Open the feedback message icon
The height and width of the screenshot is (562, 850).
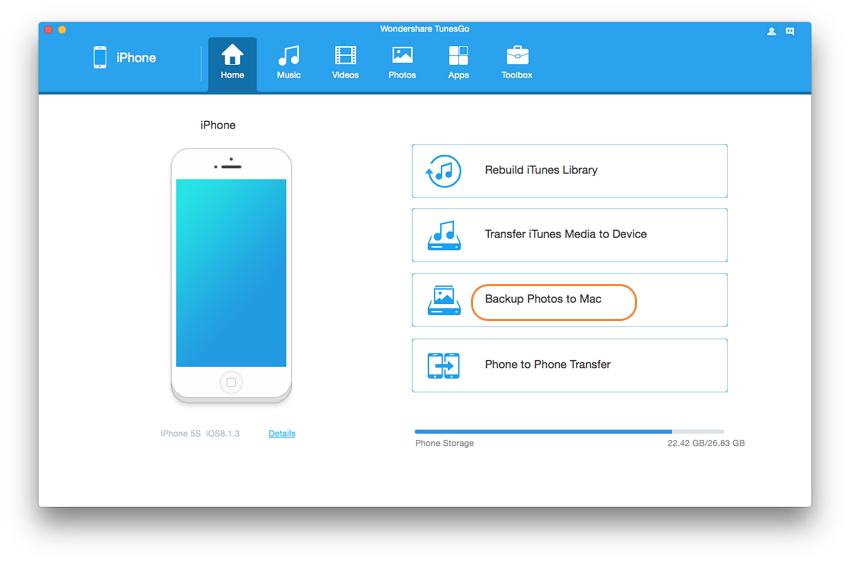coord(790,31)
